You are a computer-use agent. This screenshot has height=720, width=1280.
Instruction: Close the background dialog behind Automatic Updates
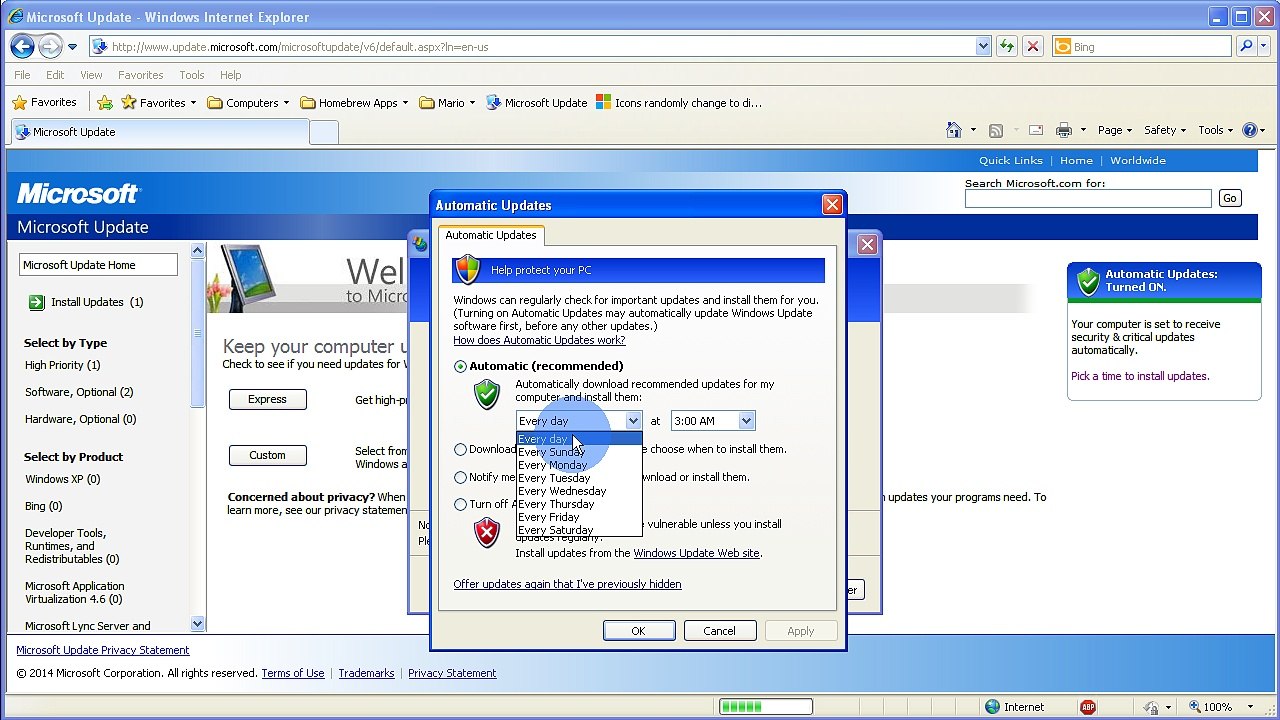click(x=867, y=244)
